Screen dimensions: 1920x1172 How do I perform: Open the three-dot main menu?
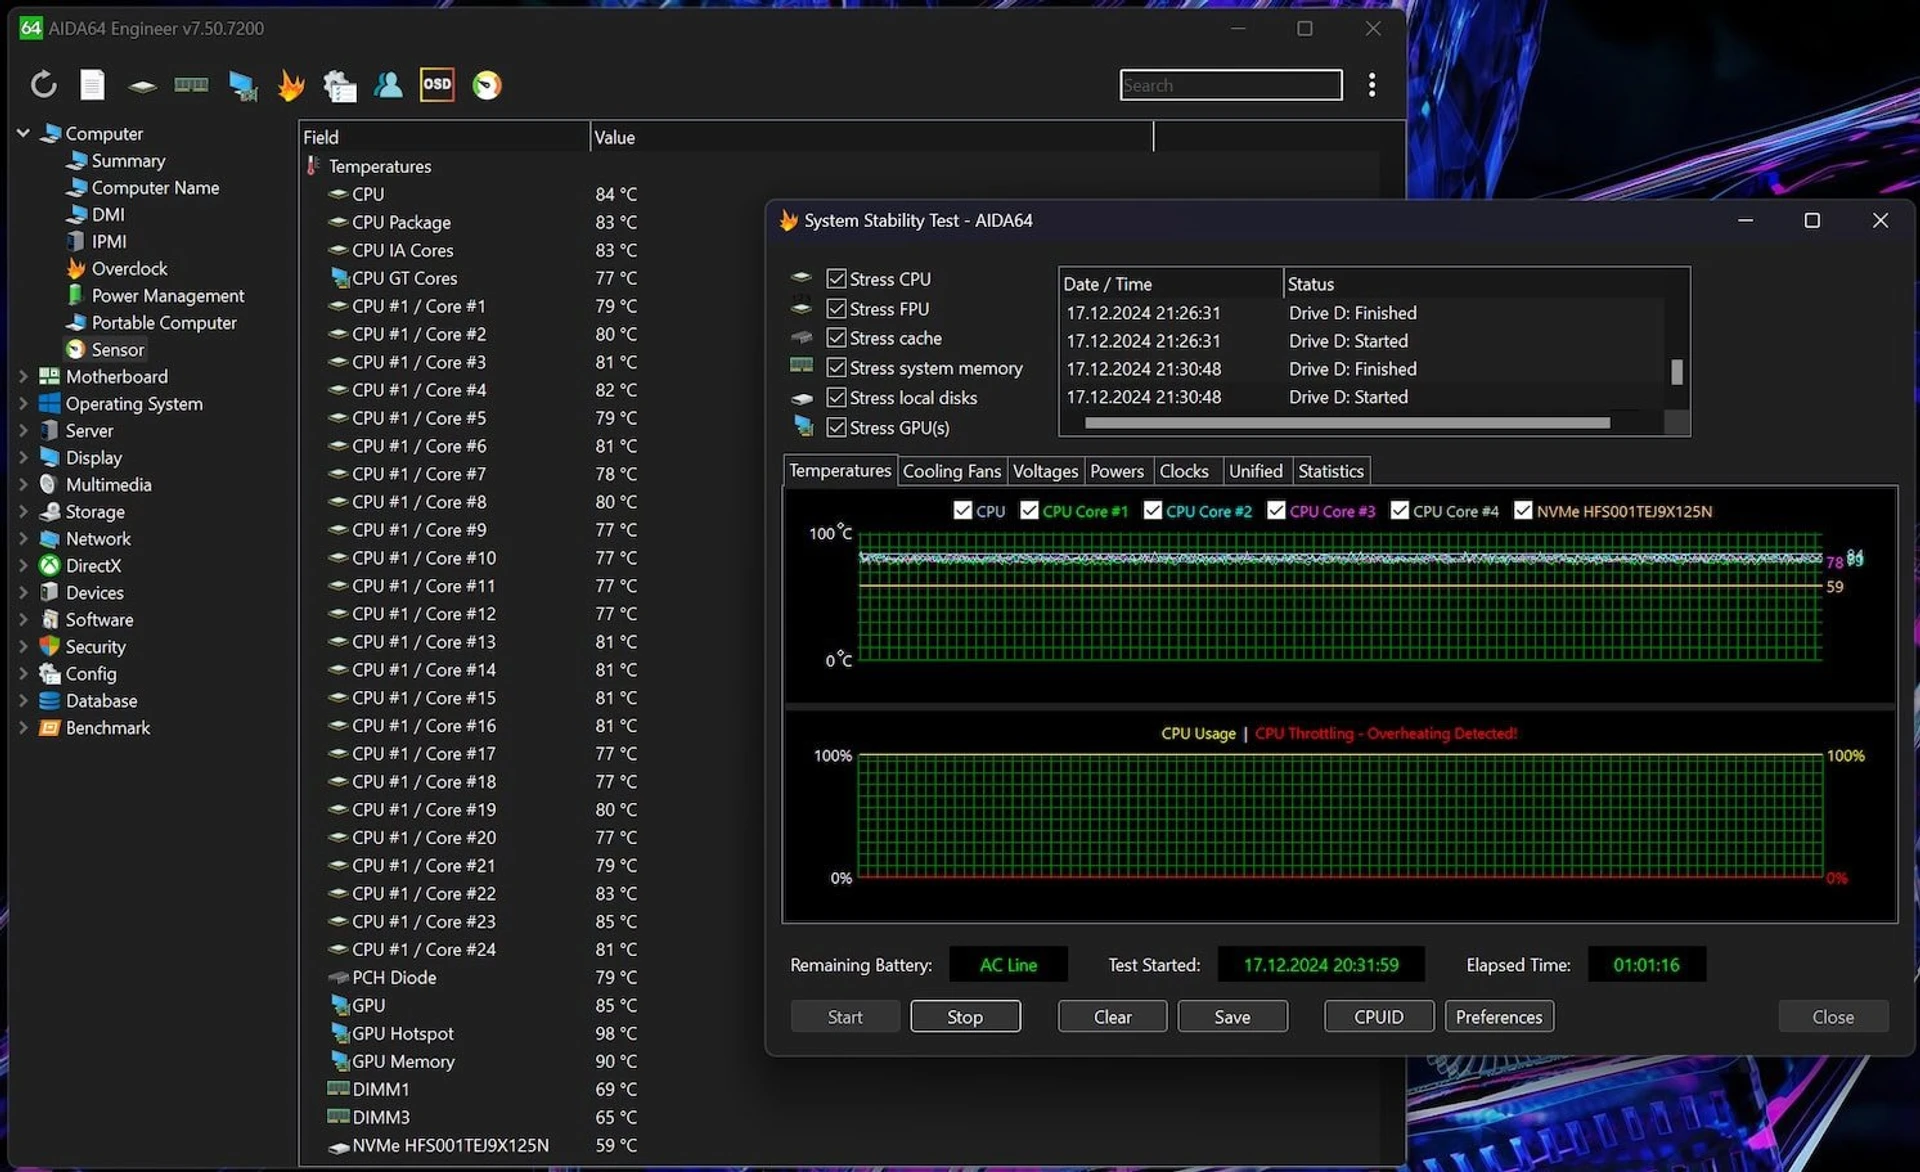[1372, 85]
